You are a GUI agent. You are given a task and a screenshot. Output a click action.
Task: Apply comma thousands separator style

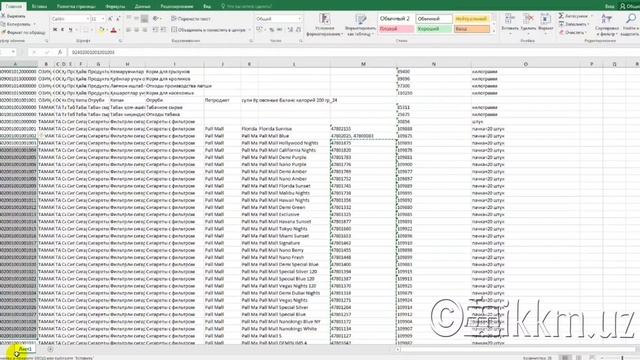[x=279, y=30]
